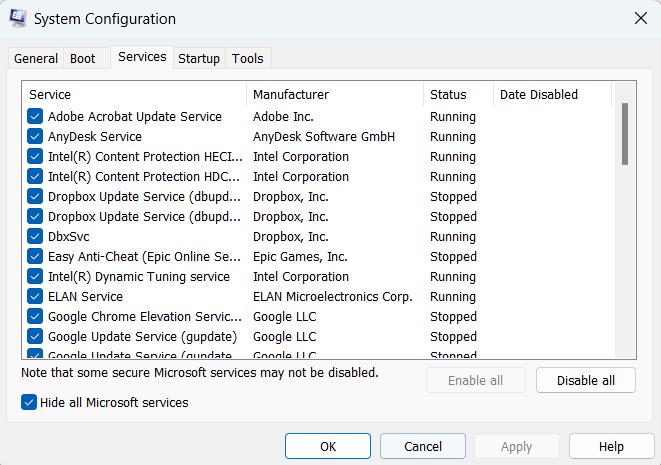
Task: Close the System Configuration window
Action: [641, 18]
